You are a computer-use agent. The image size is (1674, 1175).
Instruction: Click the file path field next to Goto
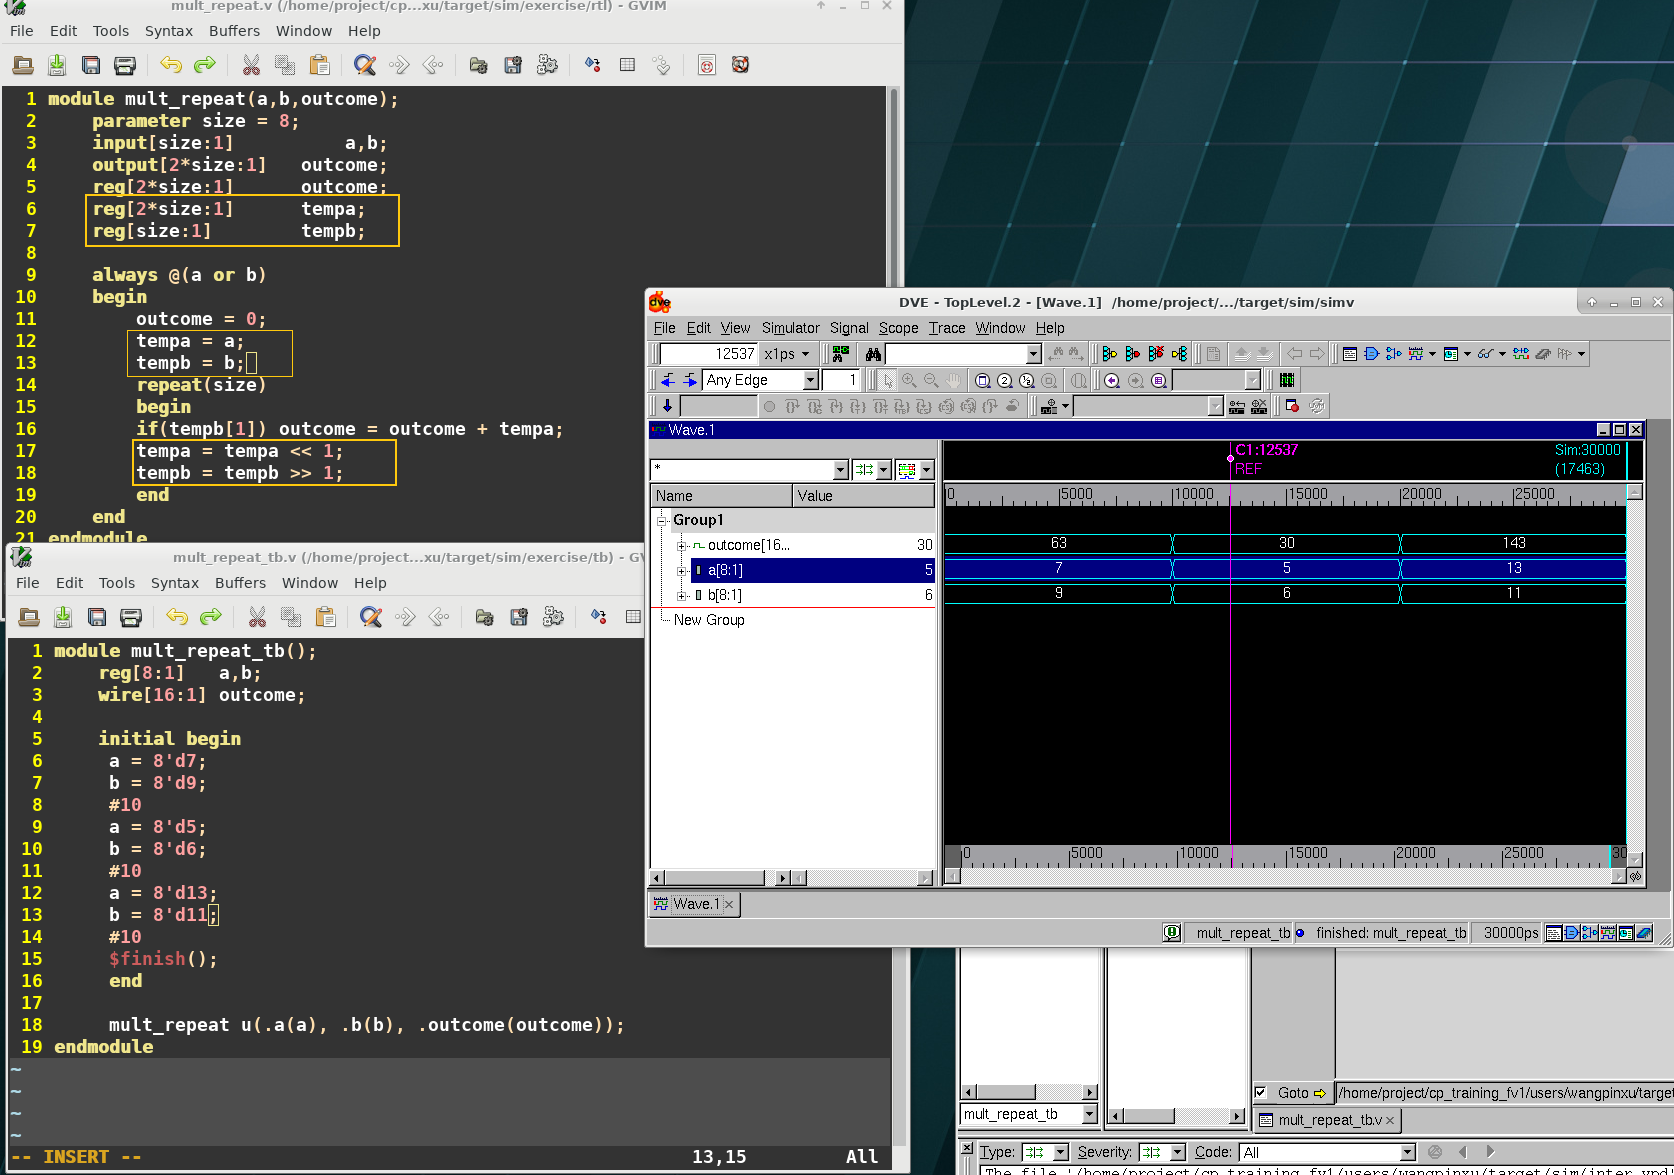coord(1505,1093)
